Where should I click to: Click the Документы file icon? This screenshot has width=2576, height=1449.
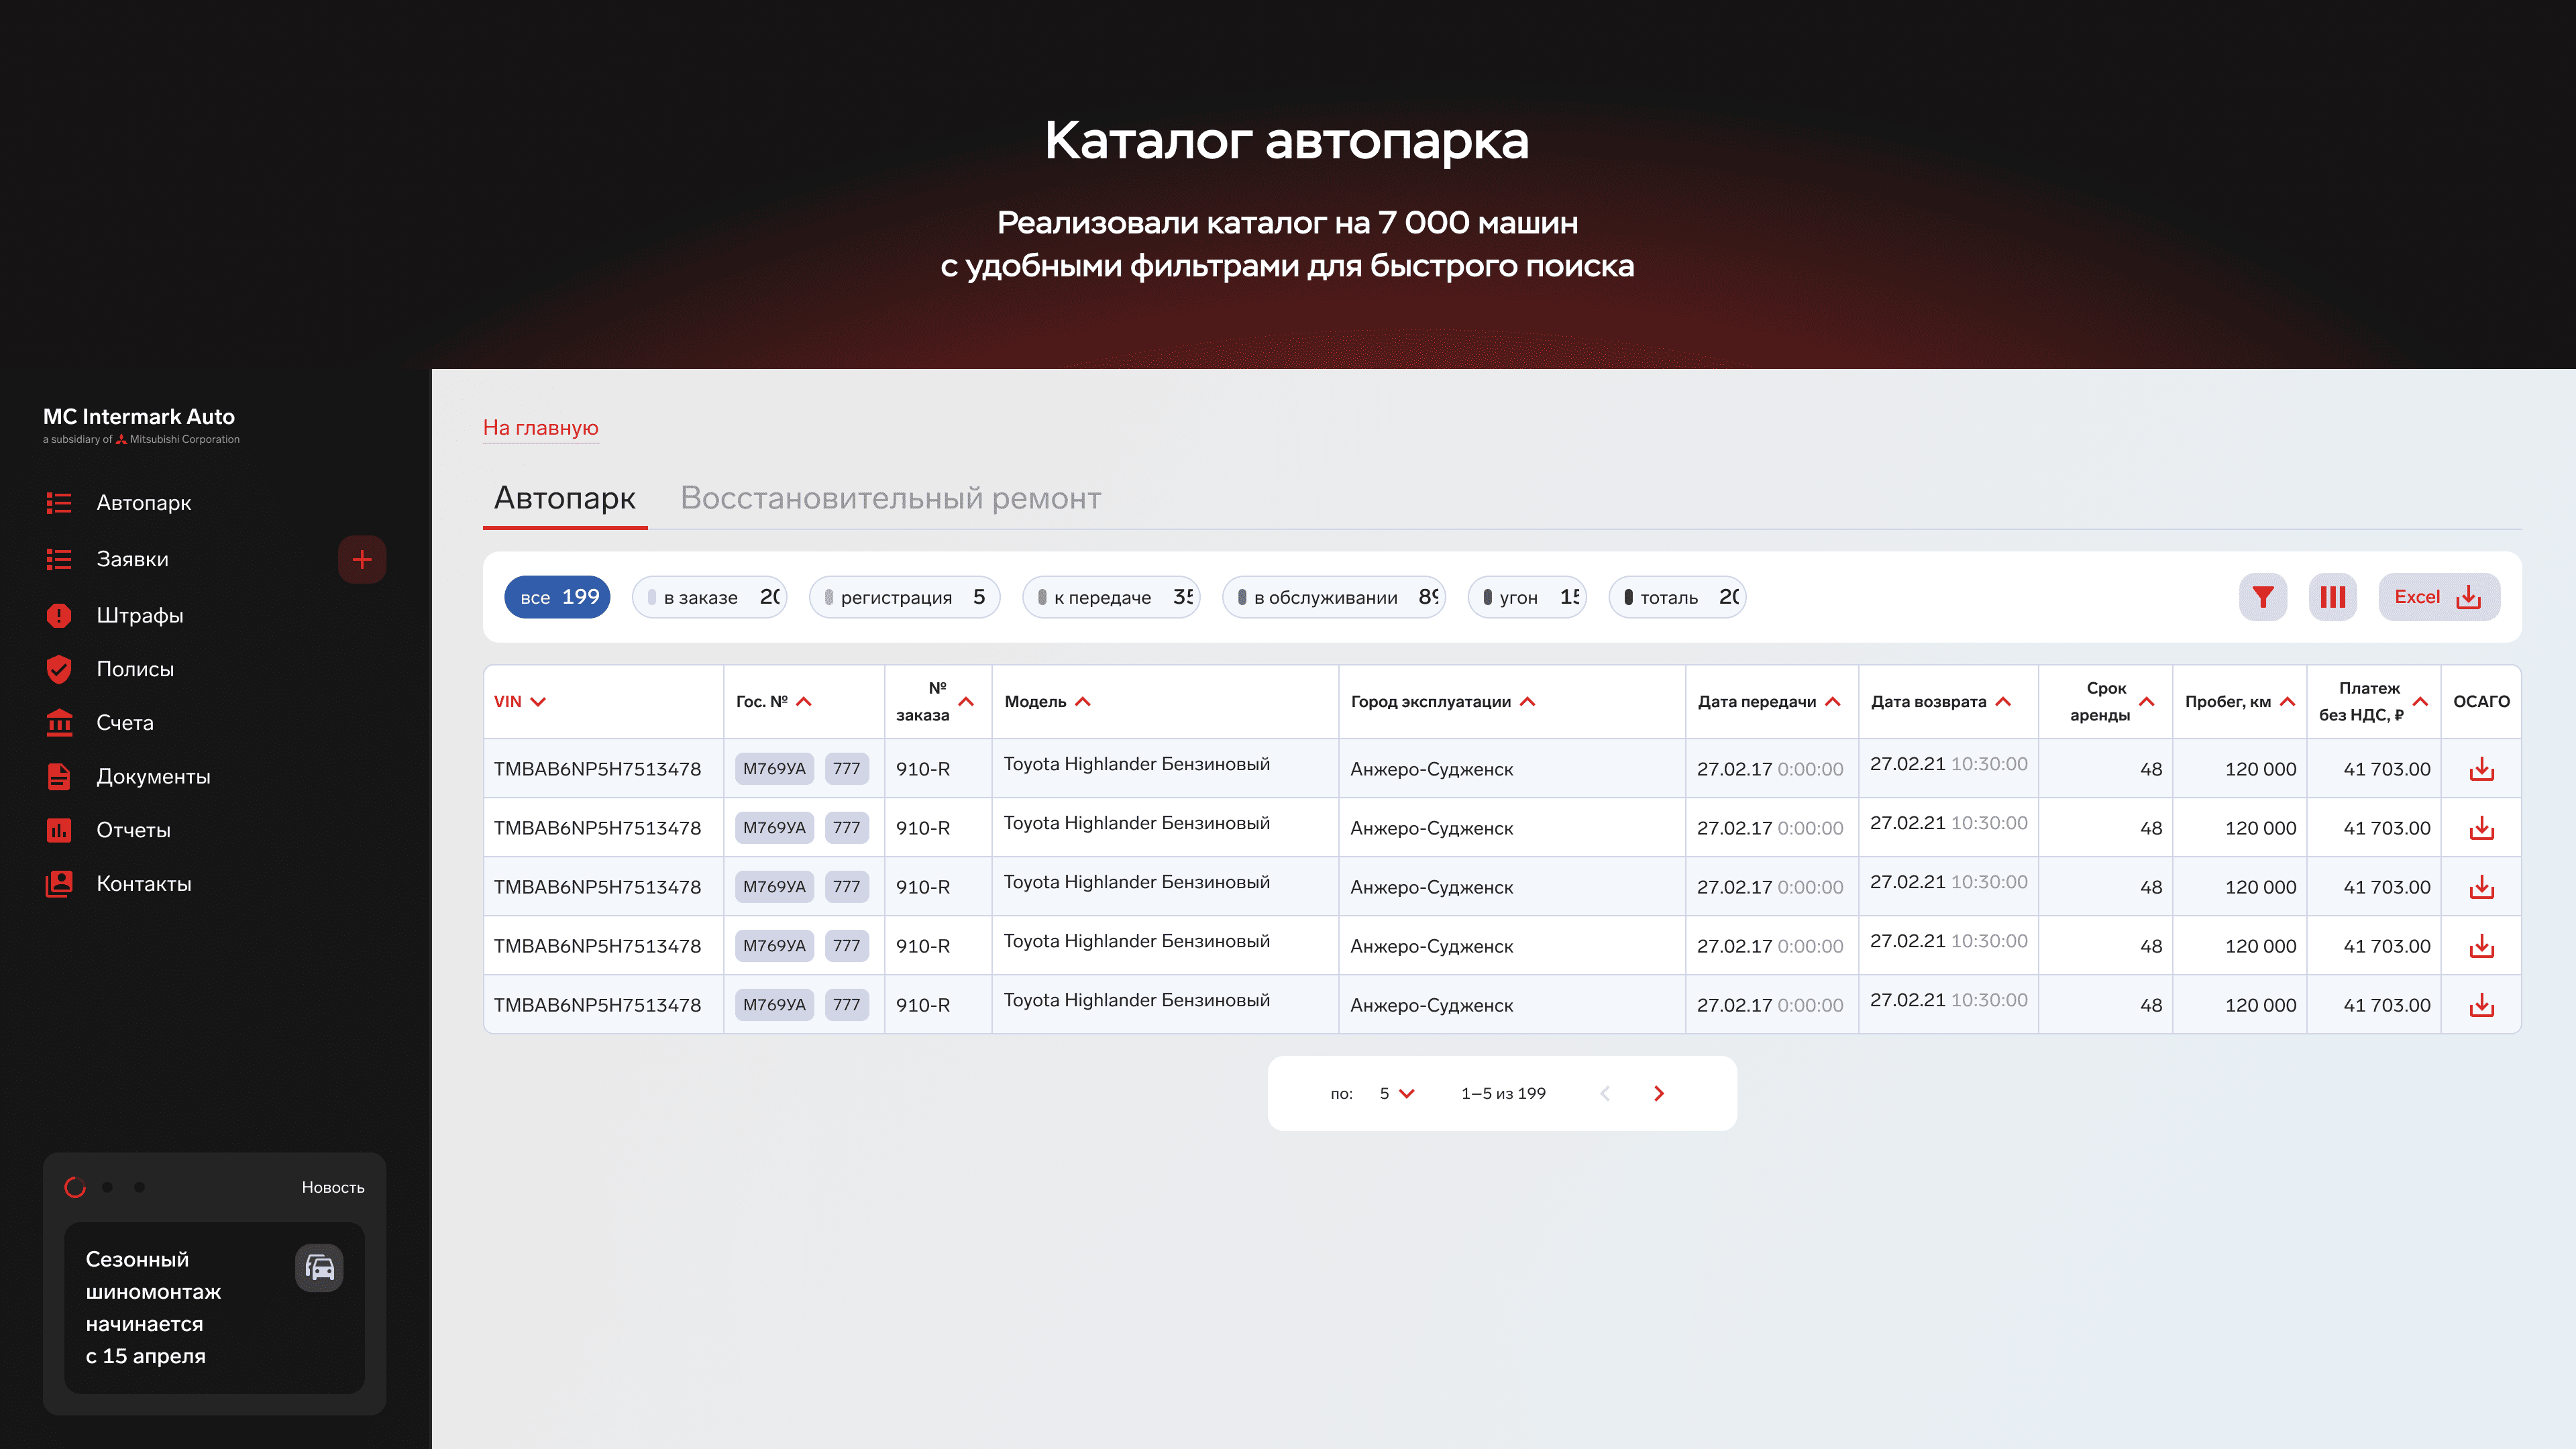click(59, 776)
